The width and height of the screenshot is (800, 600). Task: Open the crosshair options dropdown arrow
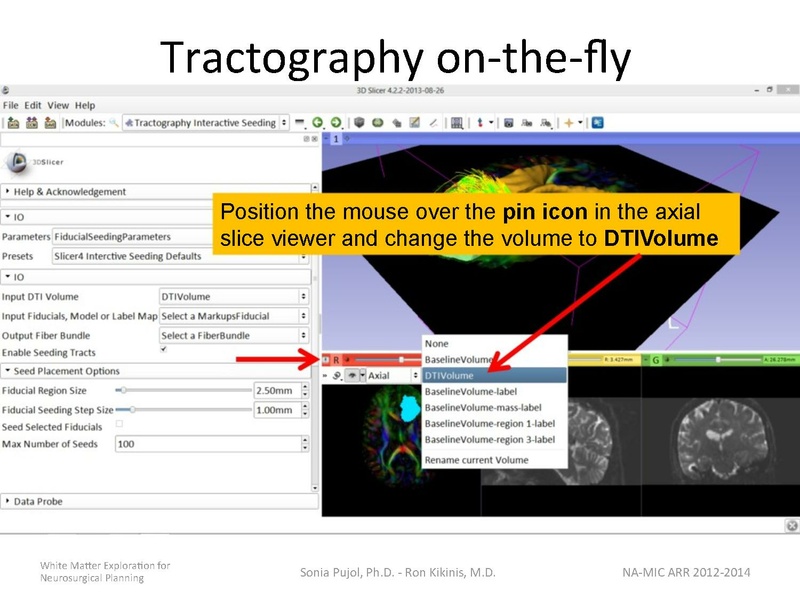pos(580,122)
